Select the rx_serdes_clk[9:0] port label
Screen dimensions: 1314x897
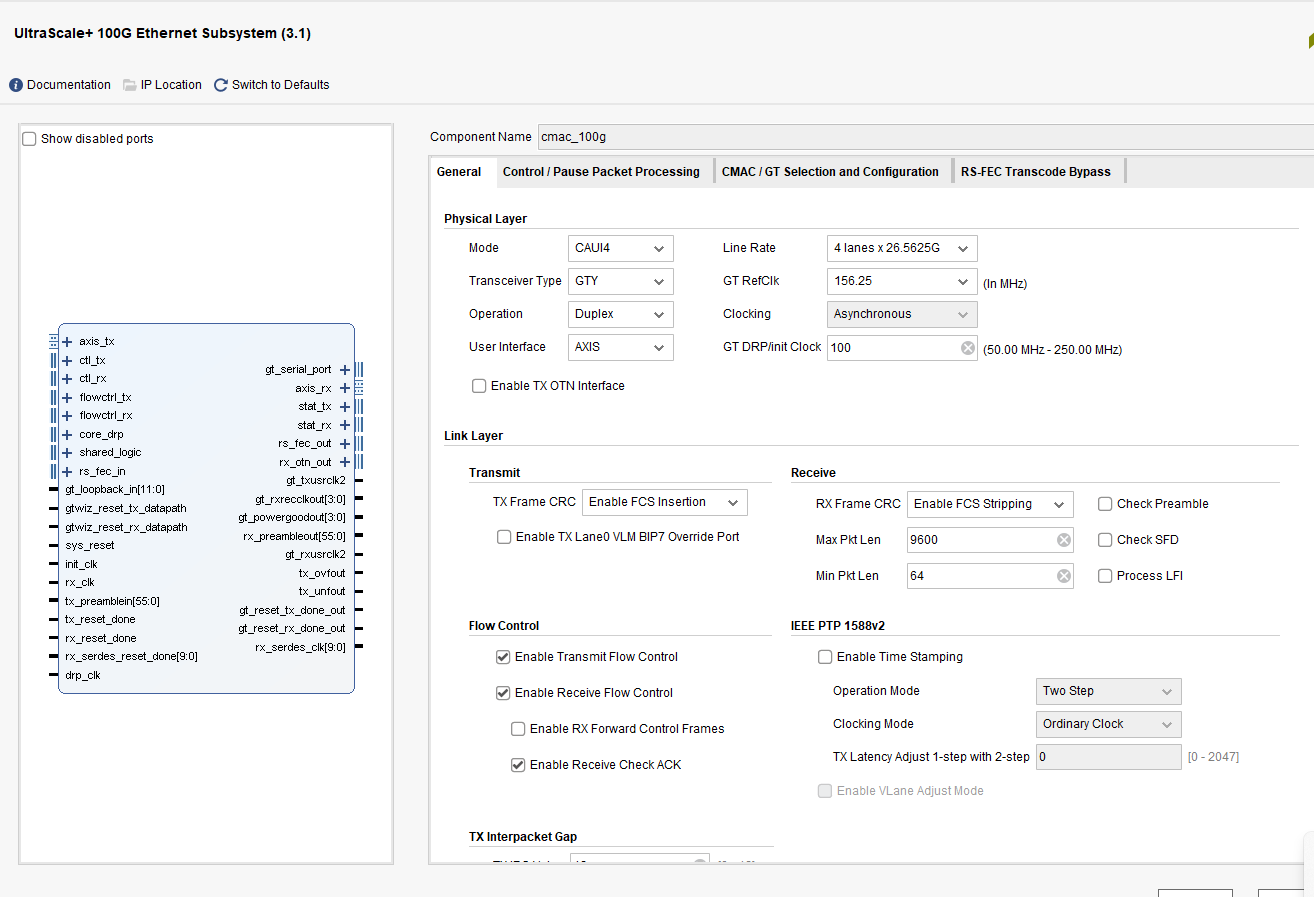300,647
